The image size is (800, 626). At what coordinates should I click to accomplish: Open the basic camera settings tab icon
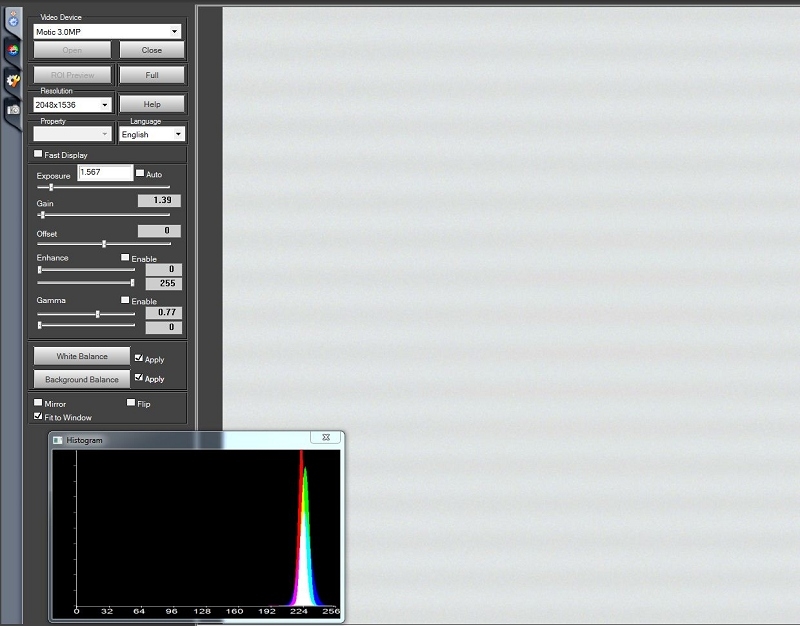13,19
